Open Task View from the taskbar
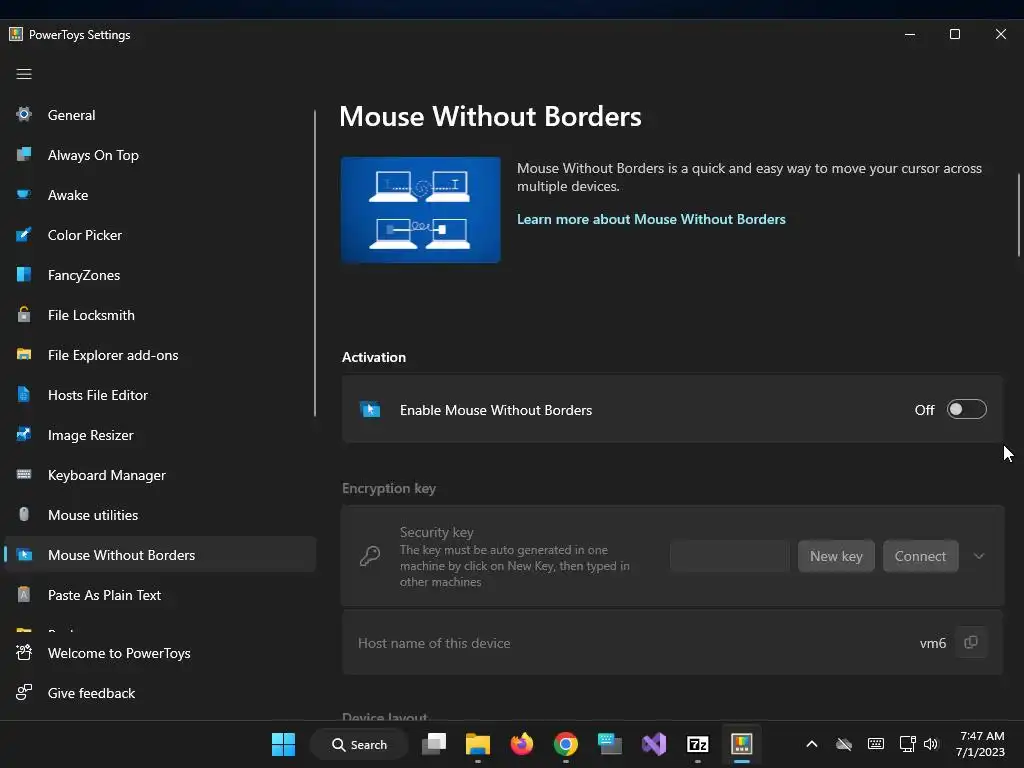The image size is (1024, 768). (434, 744)
